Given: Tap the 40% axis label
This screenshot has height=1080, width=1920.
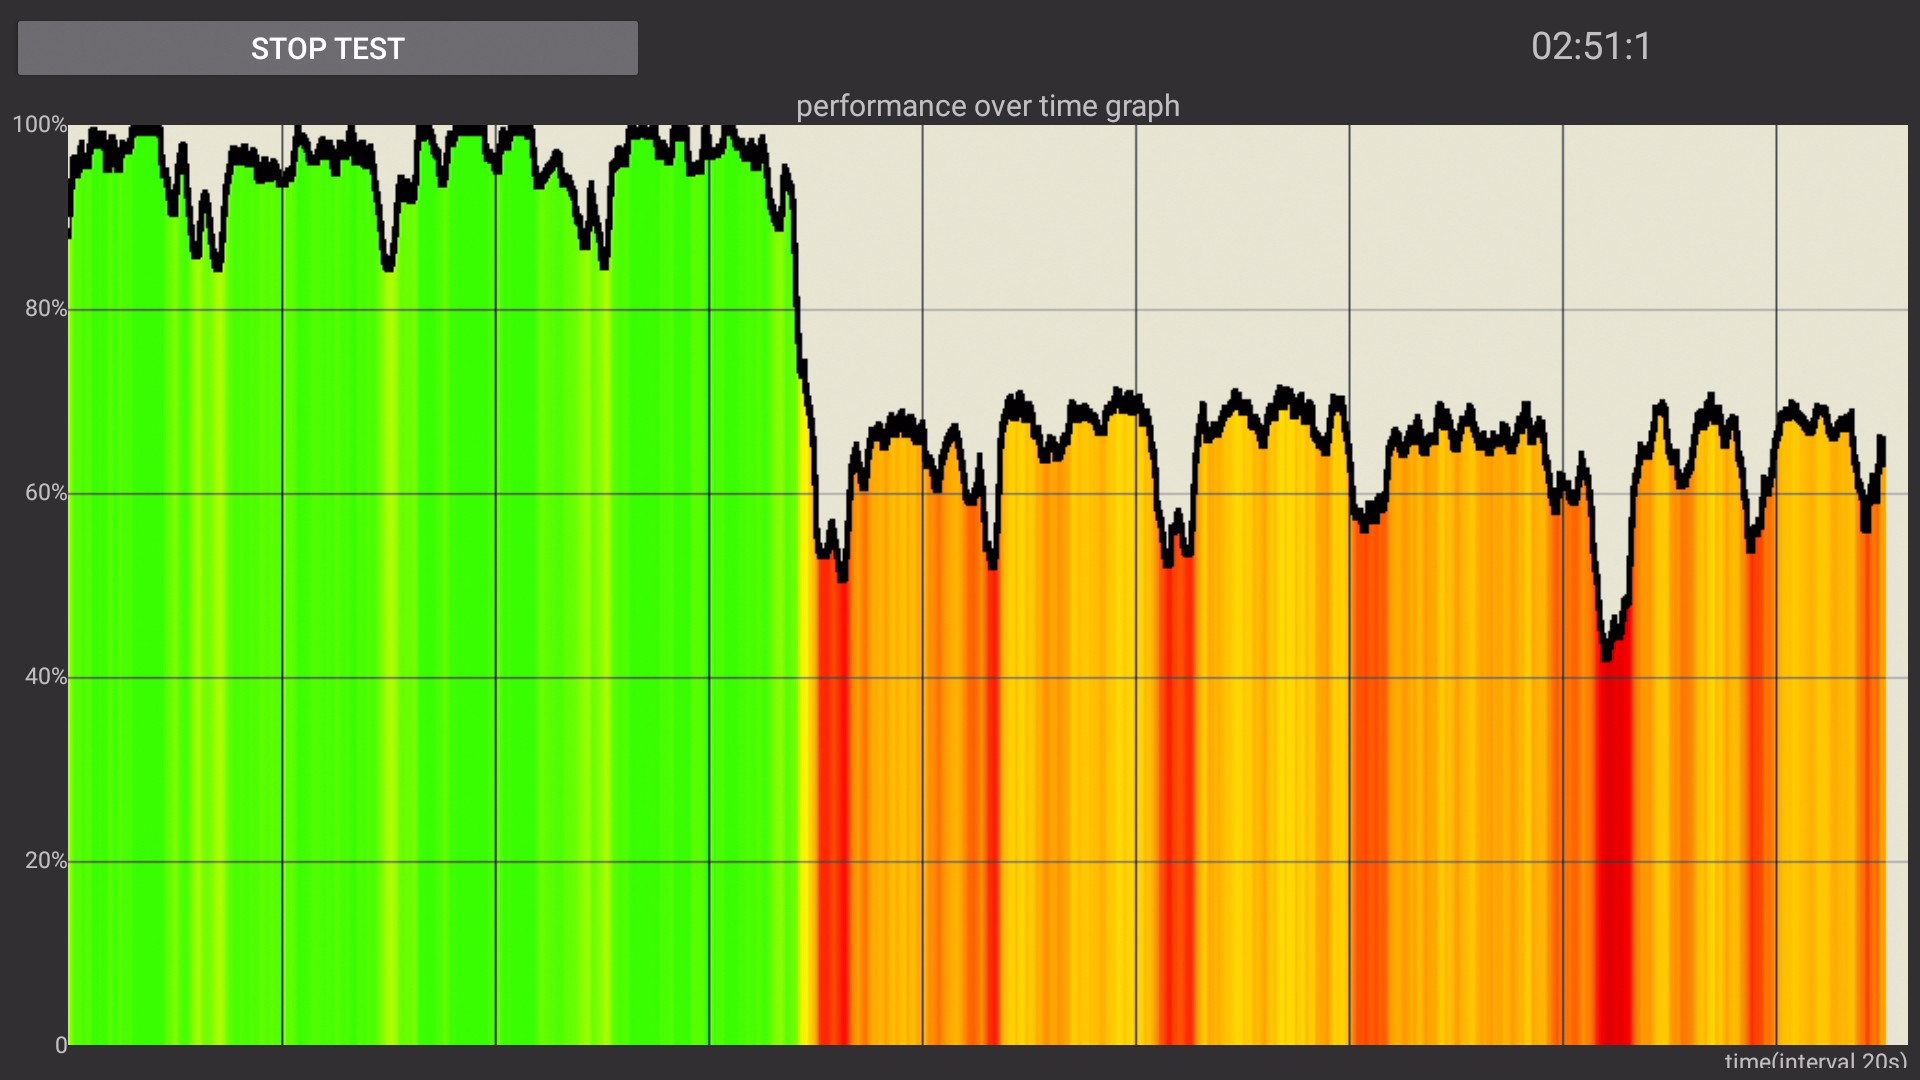Looking at the screenshot, I should coord(45,677).
